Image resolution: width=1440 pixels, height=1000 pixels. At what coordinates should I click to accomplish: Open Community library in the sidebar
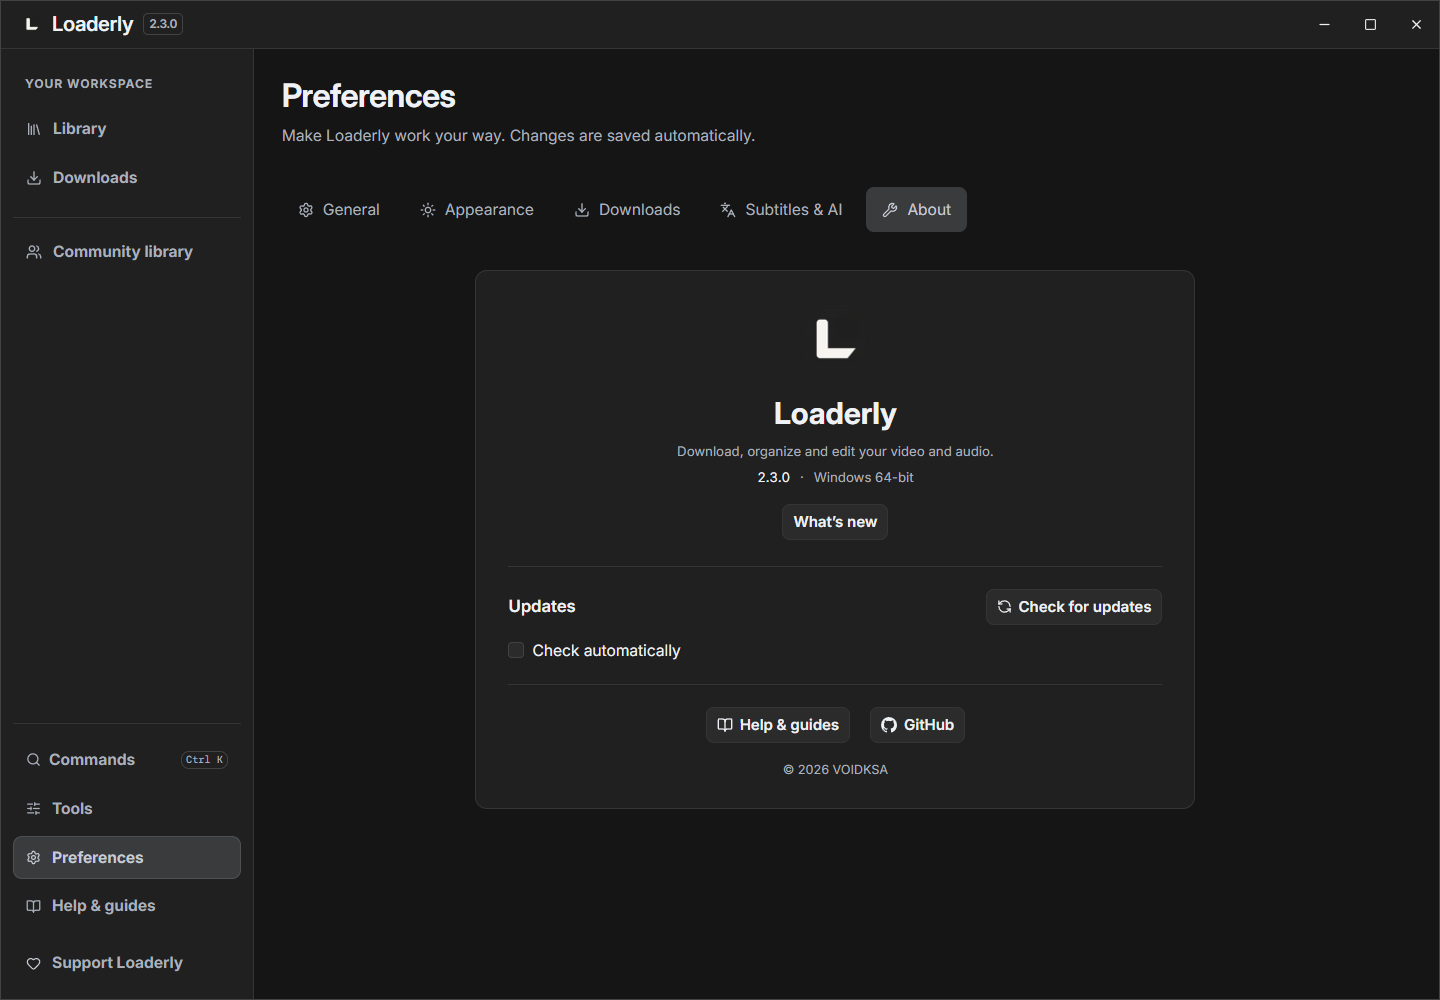click(x=127, y=252)
